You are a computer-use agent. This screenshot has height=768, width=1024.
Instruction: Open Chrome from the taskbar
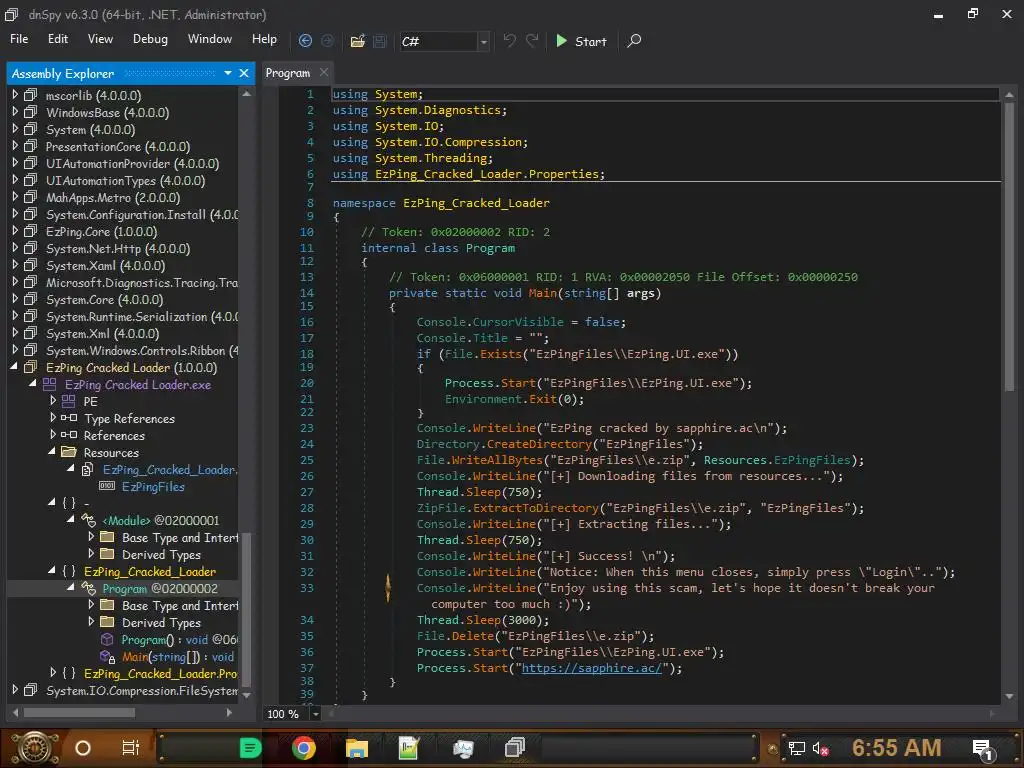[x=304, y=747]
